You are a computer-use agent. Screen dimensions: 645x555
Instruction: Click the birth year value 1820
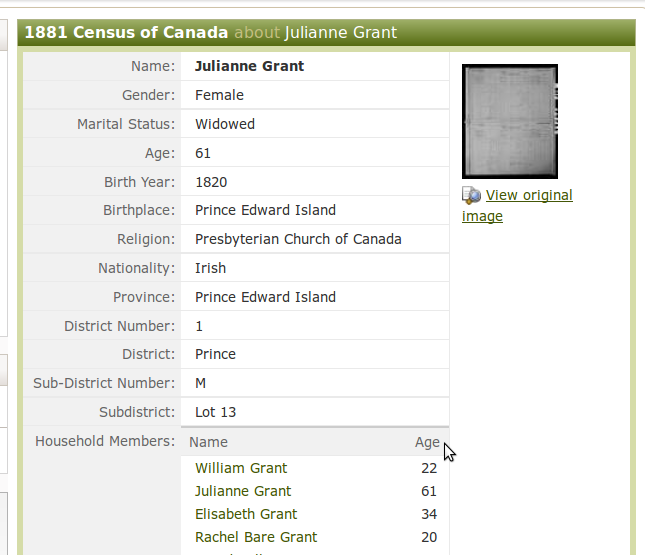(x=211, y=182)
